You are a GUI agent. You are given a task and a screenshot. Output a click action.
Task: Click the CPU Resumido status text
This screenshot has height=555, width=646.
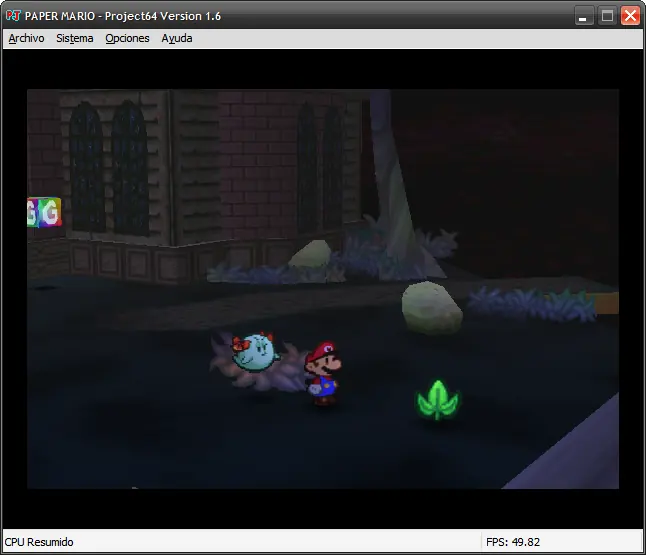point(39,542)
